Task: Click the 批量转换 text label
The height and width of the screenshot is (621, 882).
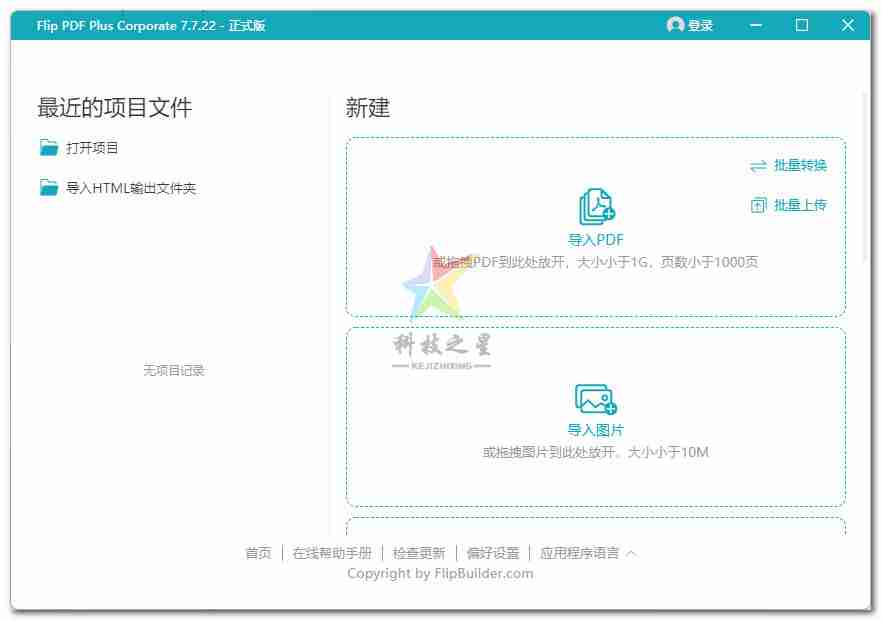Action: (800, 166)
